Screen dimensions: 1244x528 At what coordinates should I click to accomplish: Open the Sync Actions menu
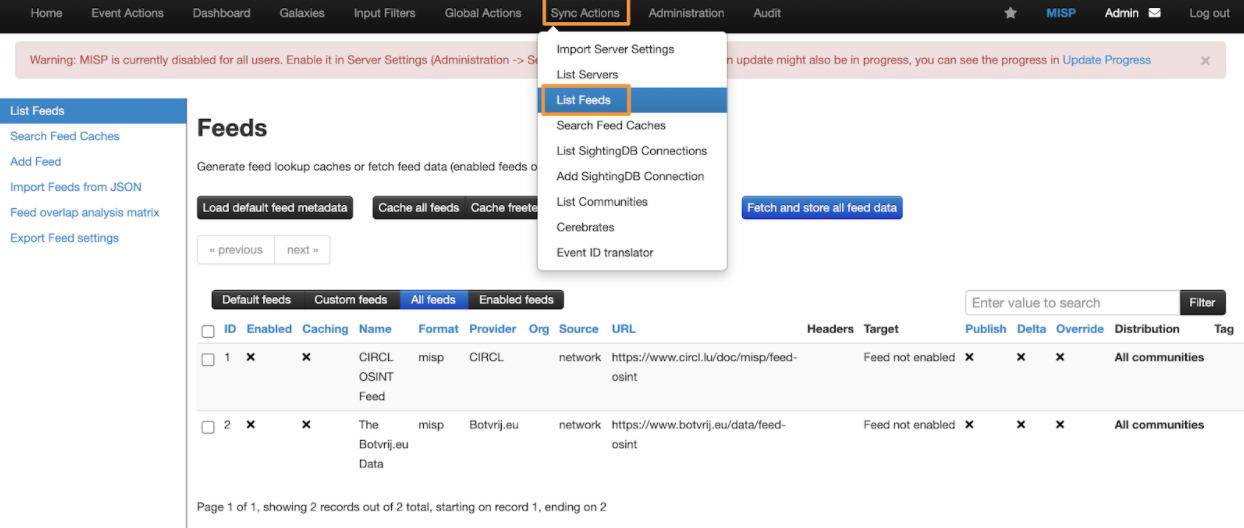[x=585, y=13]
